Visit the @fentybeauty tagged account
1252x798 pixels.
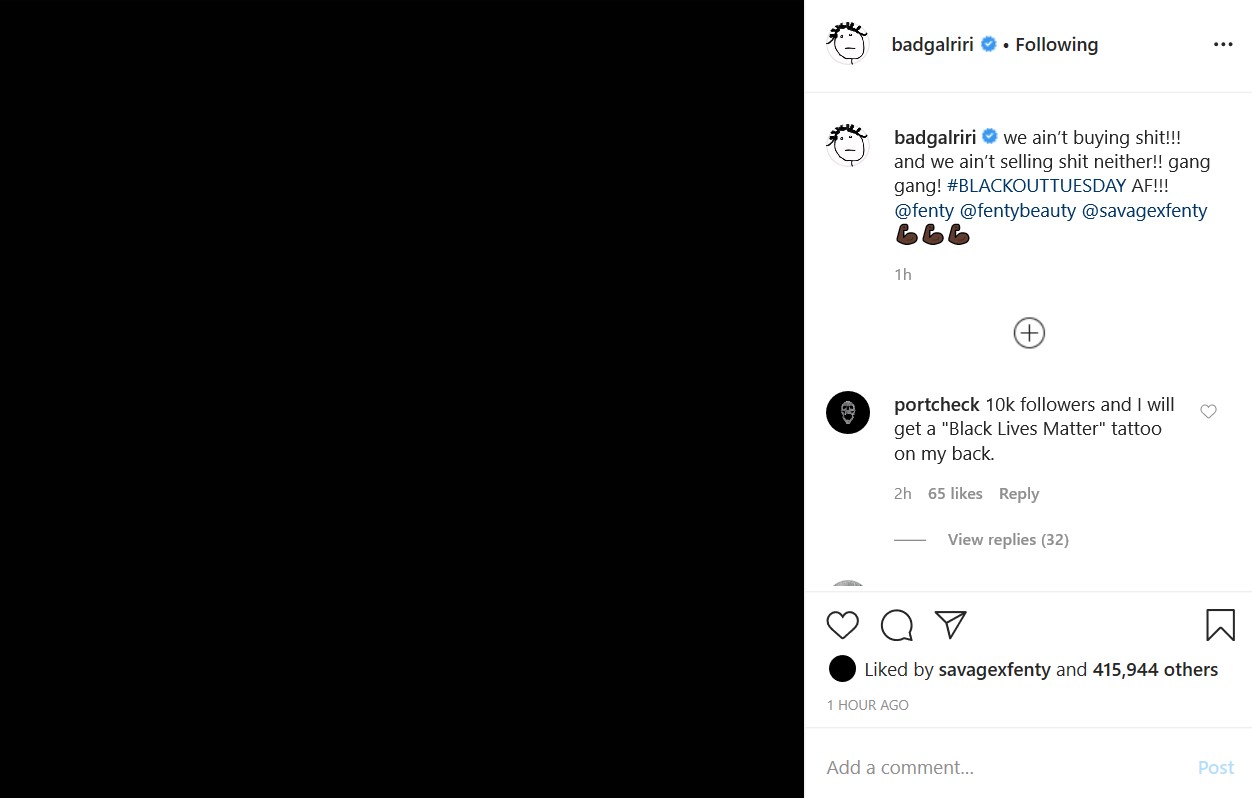1018,211
